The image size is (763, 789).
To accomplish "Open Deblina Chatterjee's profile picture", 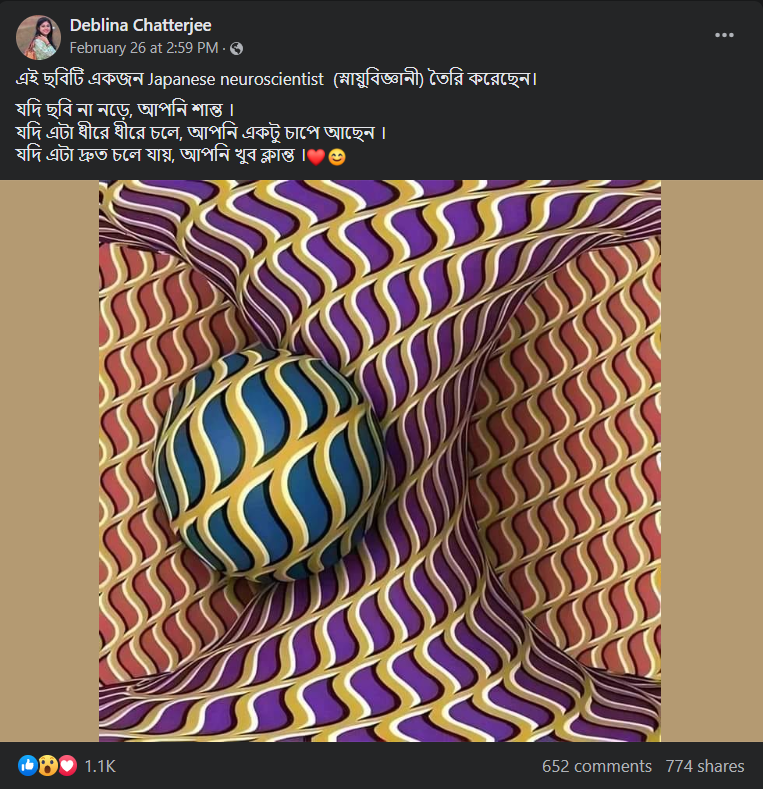I will pyautogui.click(x=37, y=37).
